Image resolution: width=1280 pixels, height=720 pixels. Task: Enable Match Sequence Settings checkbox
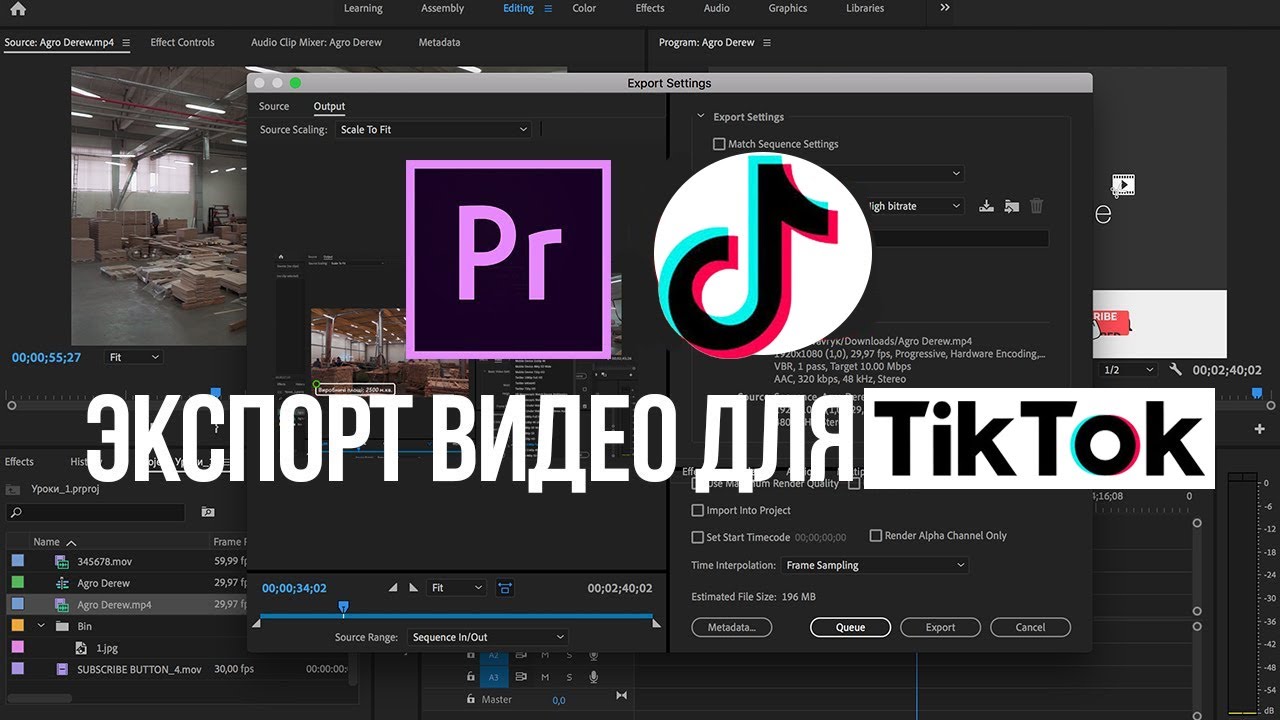719,144
